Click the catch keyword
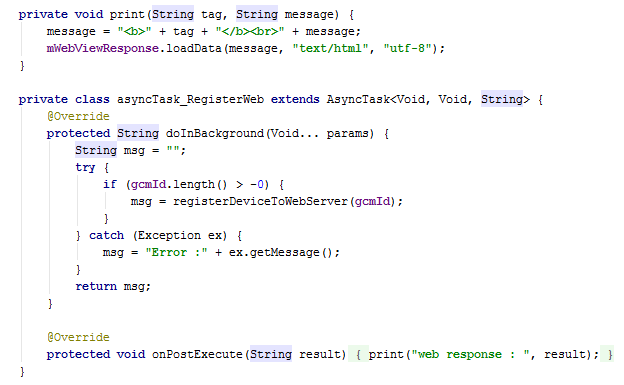The image size is (624, 385). (x=106, y=236)
